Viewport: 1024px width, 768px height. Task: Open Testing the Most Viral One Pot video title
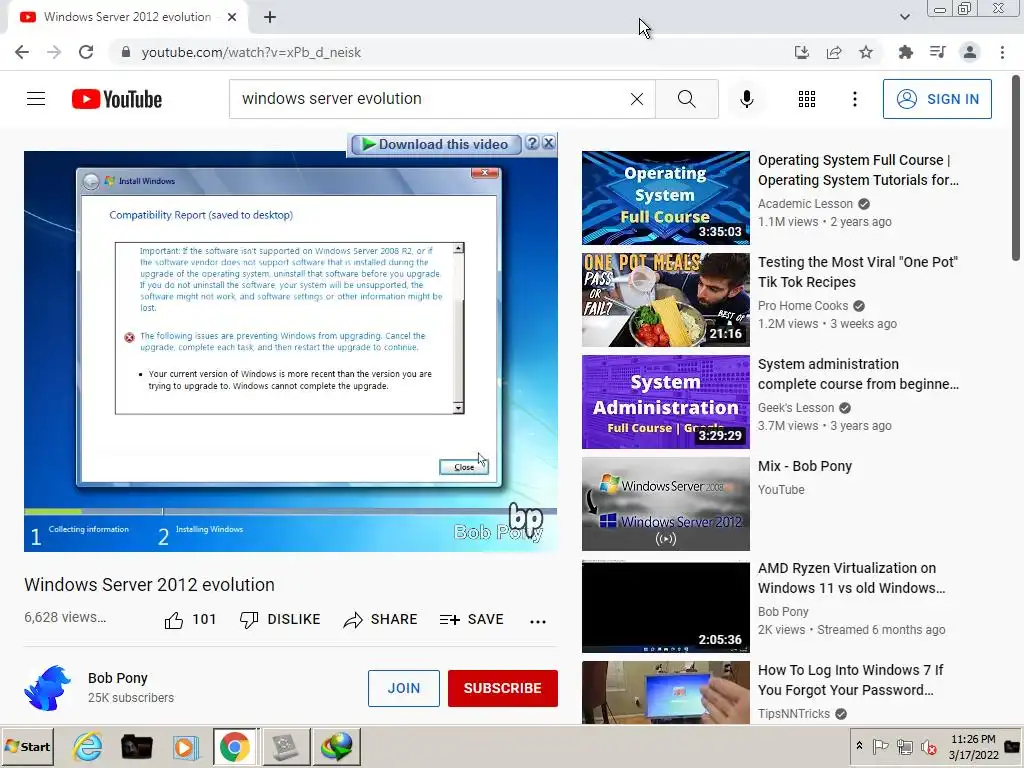(857, 272)
